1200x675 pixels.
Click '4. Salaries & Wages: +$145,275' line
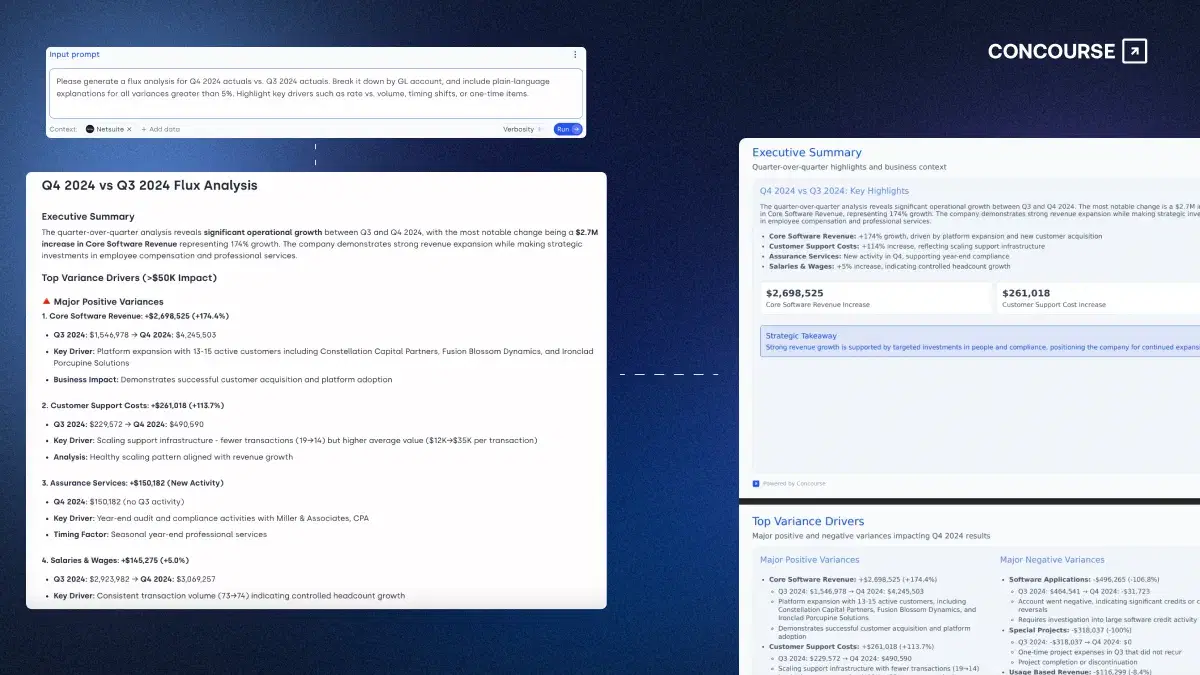coord(115,560)
